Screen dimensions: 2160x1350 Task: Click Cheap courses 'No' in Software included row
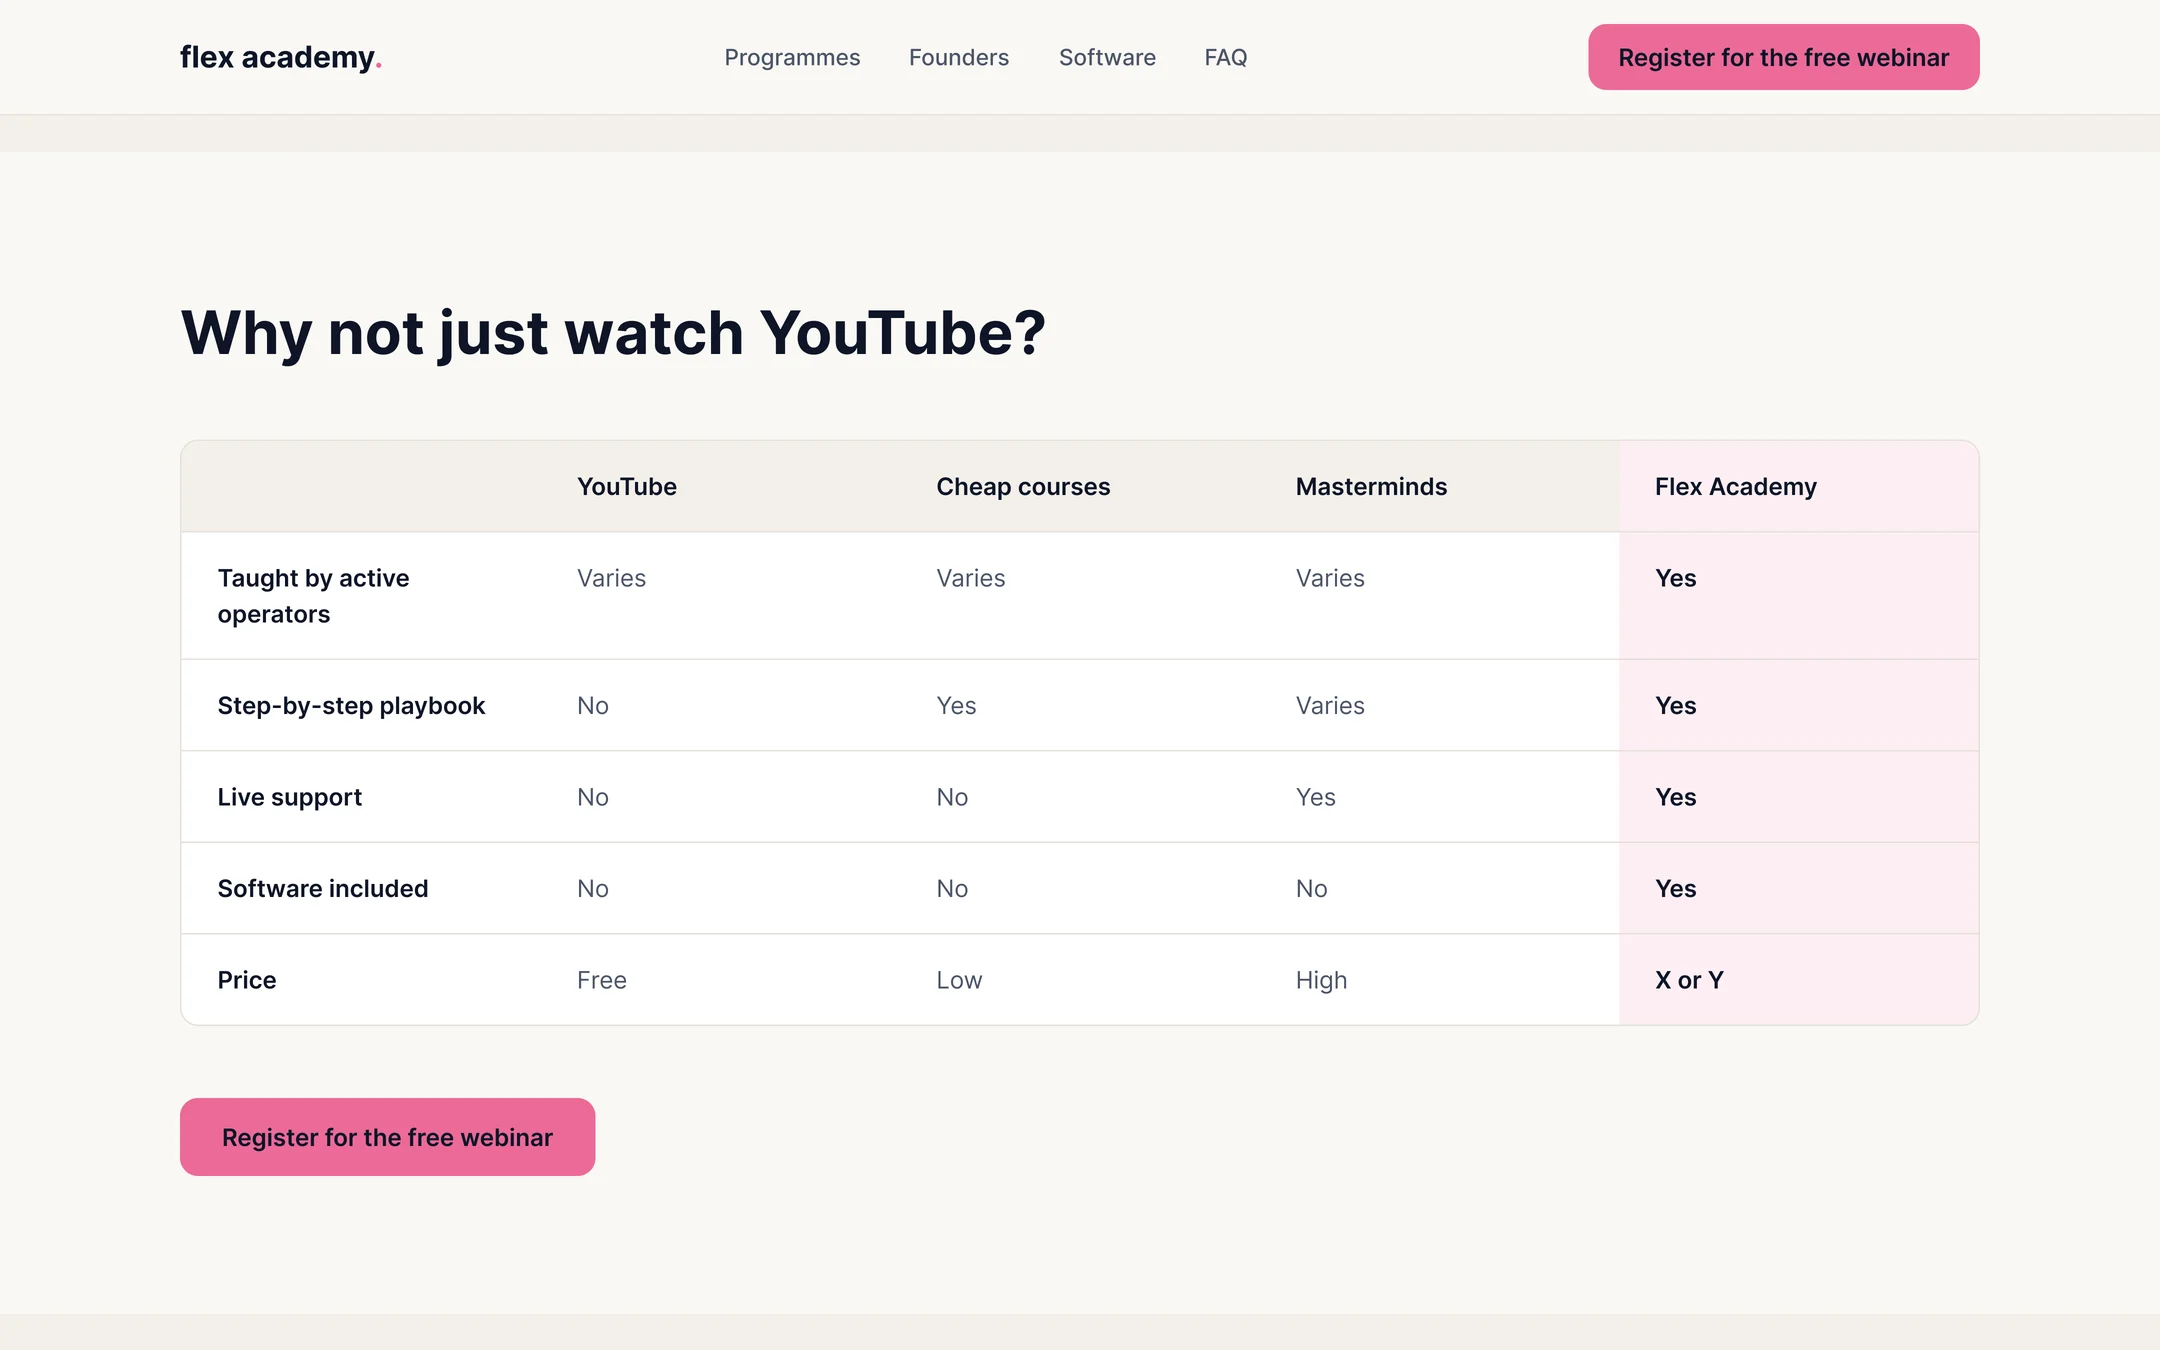[952, 888]
